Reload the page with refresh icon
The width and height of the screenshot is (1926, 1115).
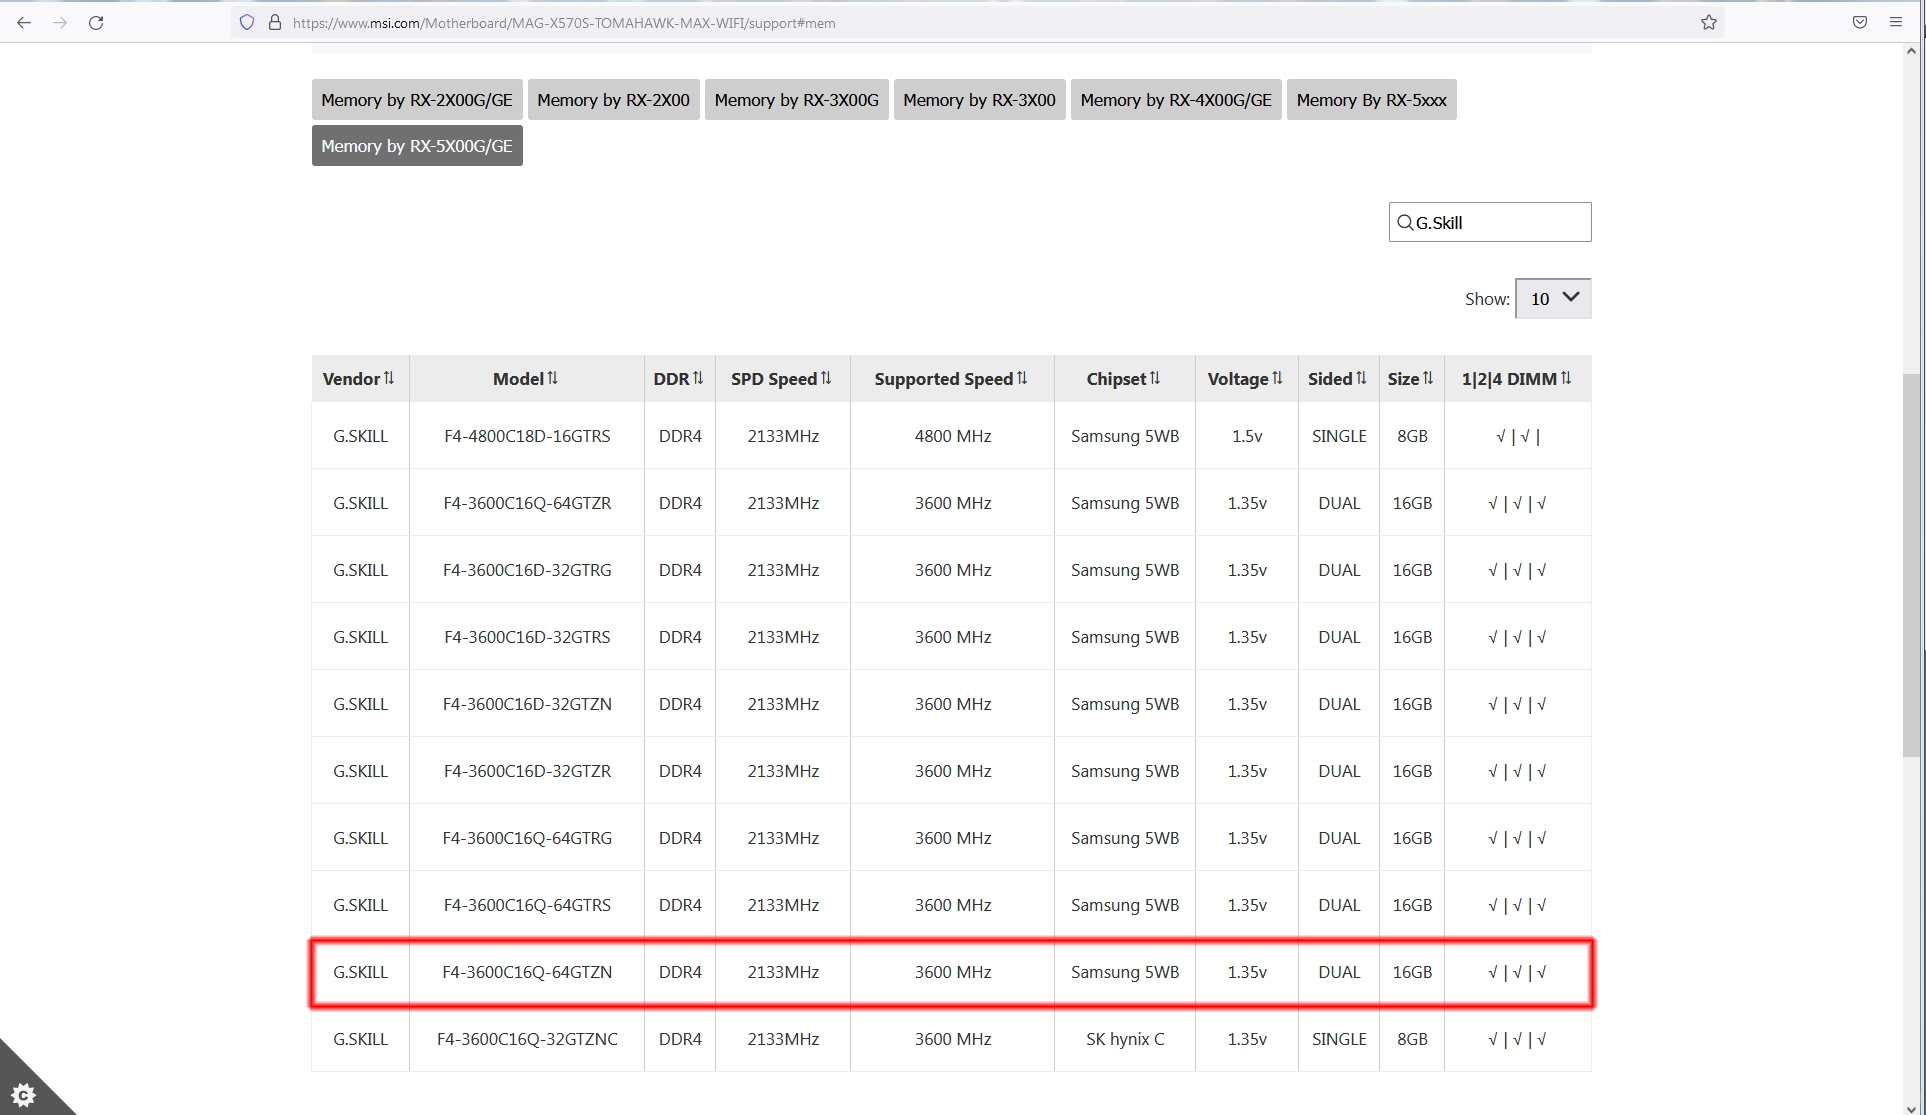click(x=96, y=22)
